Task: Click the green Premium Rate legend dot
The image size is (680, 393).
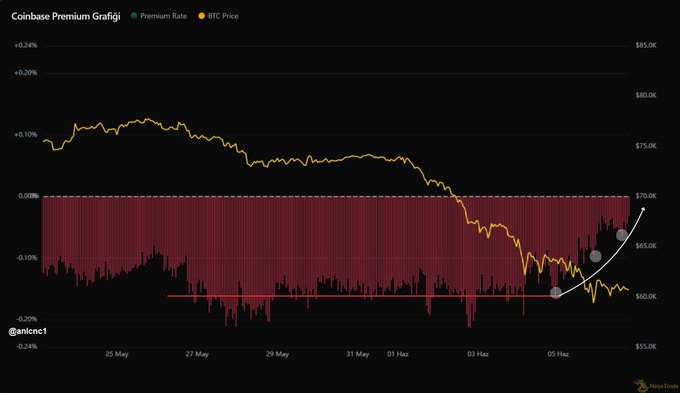Action: point(134,16)
